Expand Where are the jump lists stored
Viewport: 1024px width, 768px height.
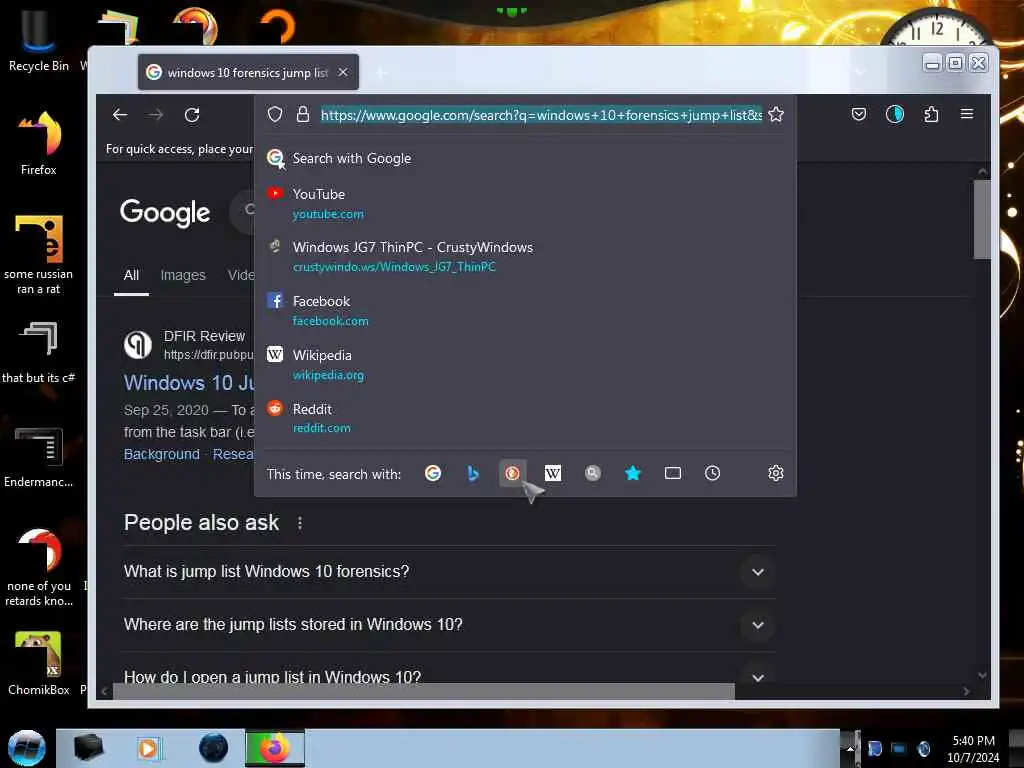point(449,624)
